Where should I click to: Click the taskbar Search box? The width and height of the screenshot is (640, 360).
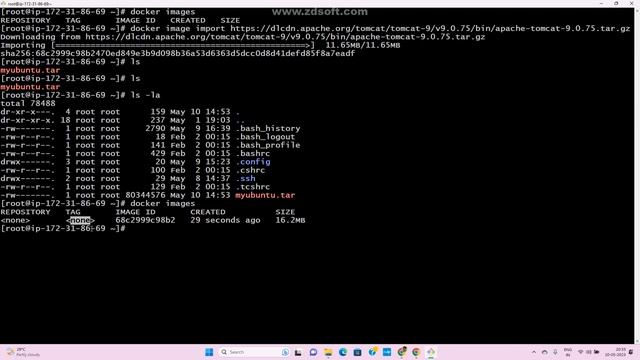pos(255,352)
